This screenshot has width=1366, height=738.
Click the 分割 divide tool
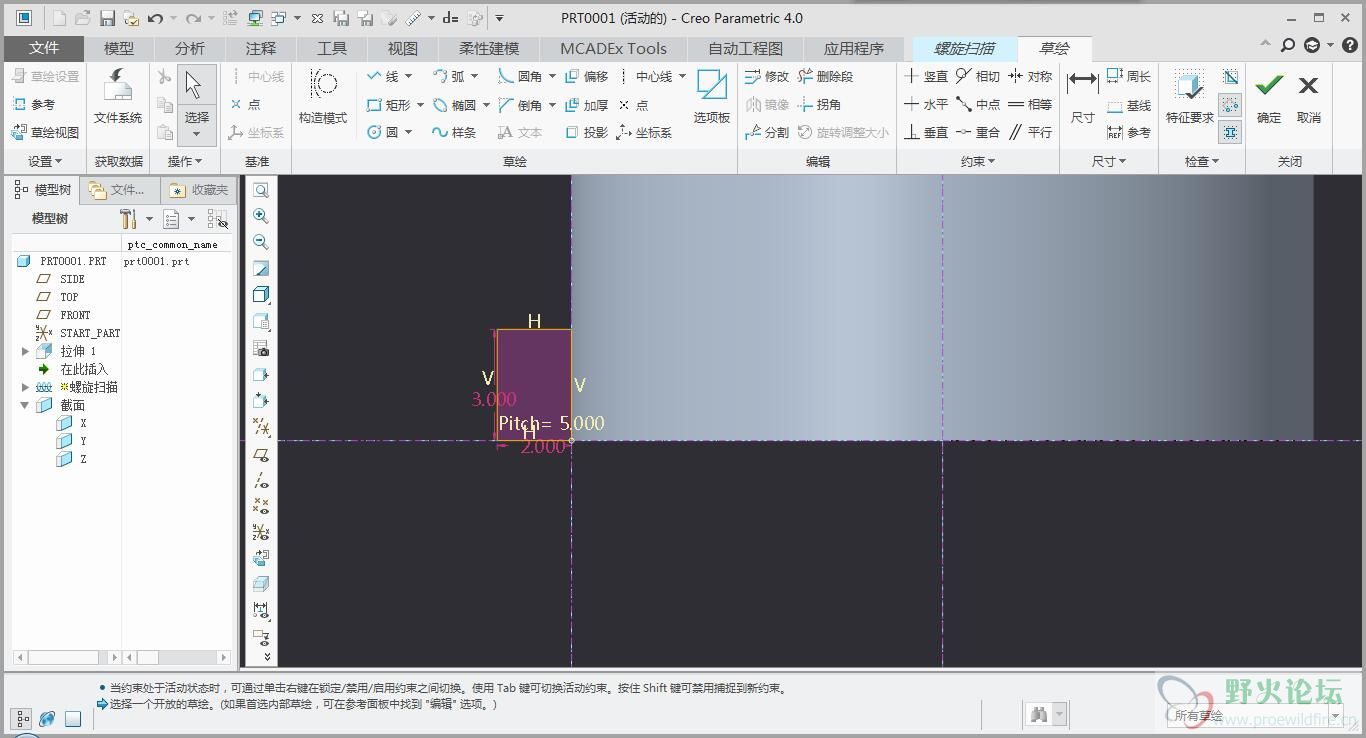767,132
